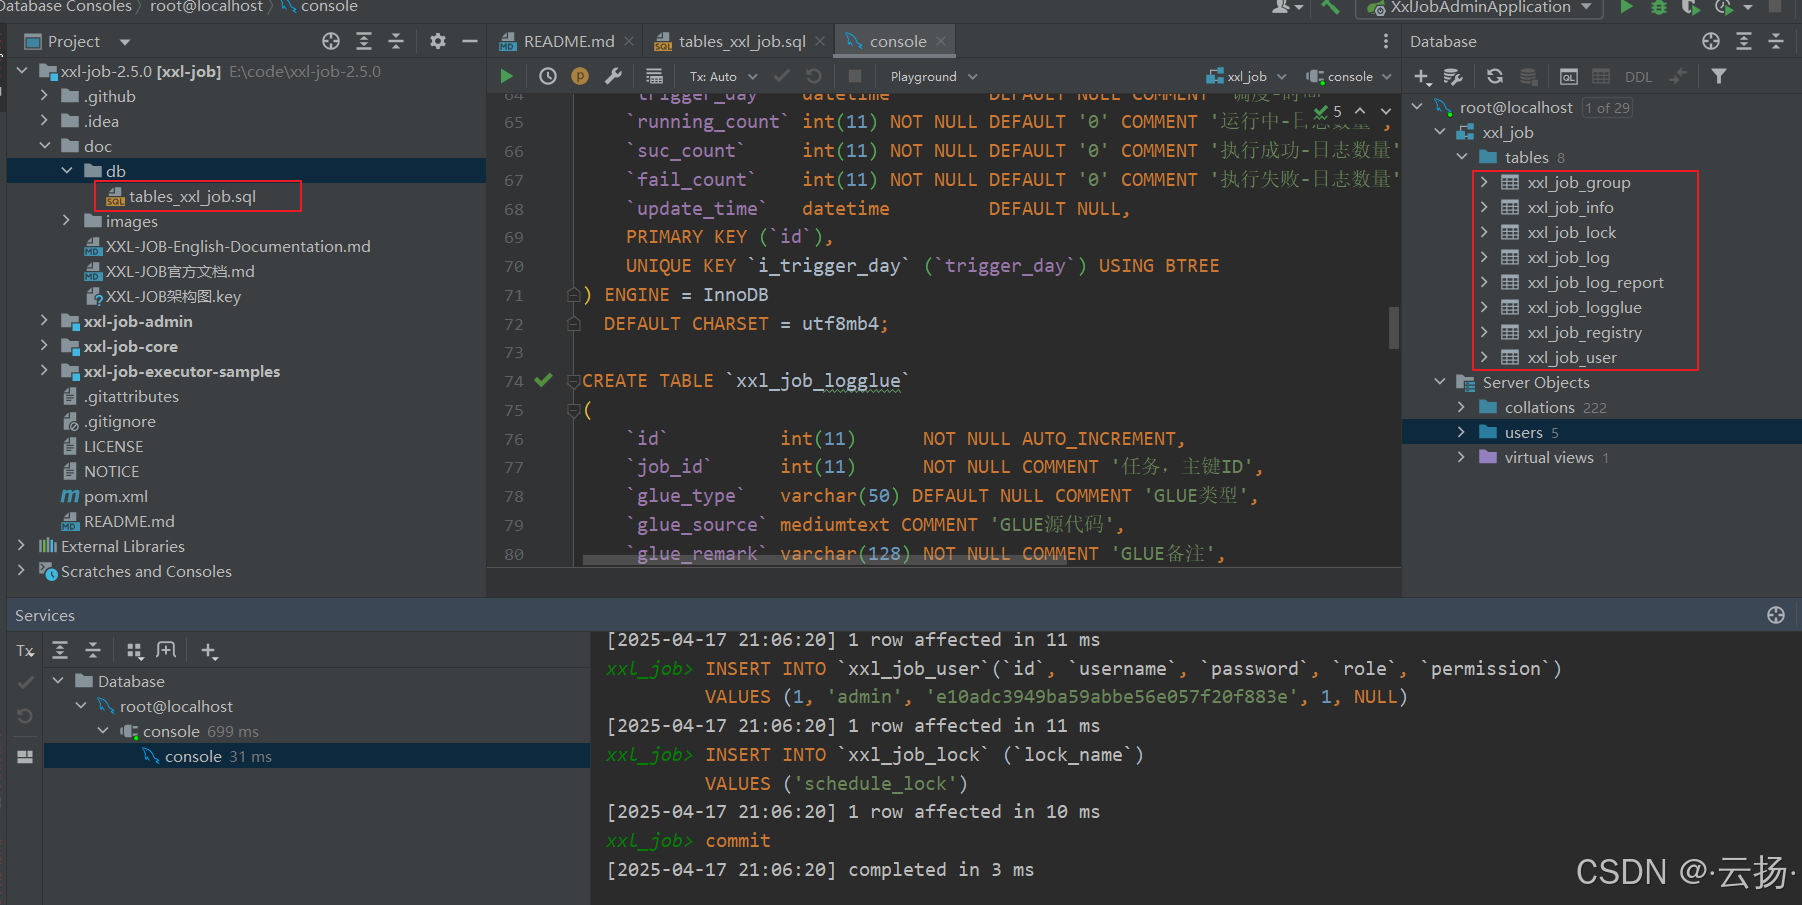Click the editor vertical scrollbar thumb
This screenshot has width=1802, height=905.
point(1393,327)
